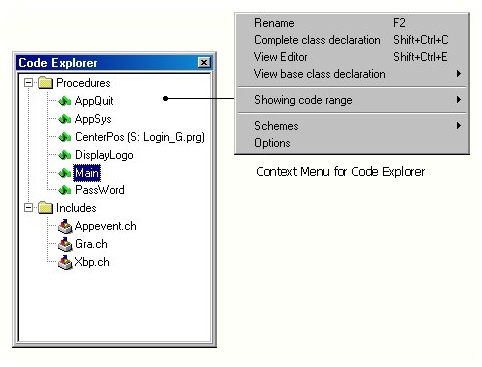Select the PassWord procedure label
Viewport: 482px width, 367px height.
pyautogui.click(x=100, y=190)
